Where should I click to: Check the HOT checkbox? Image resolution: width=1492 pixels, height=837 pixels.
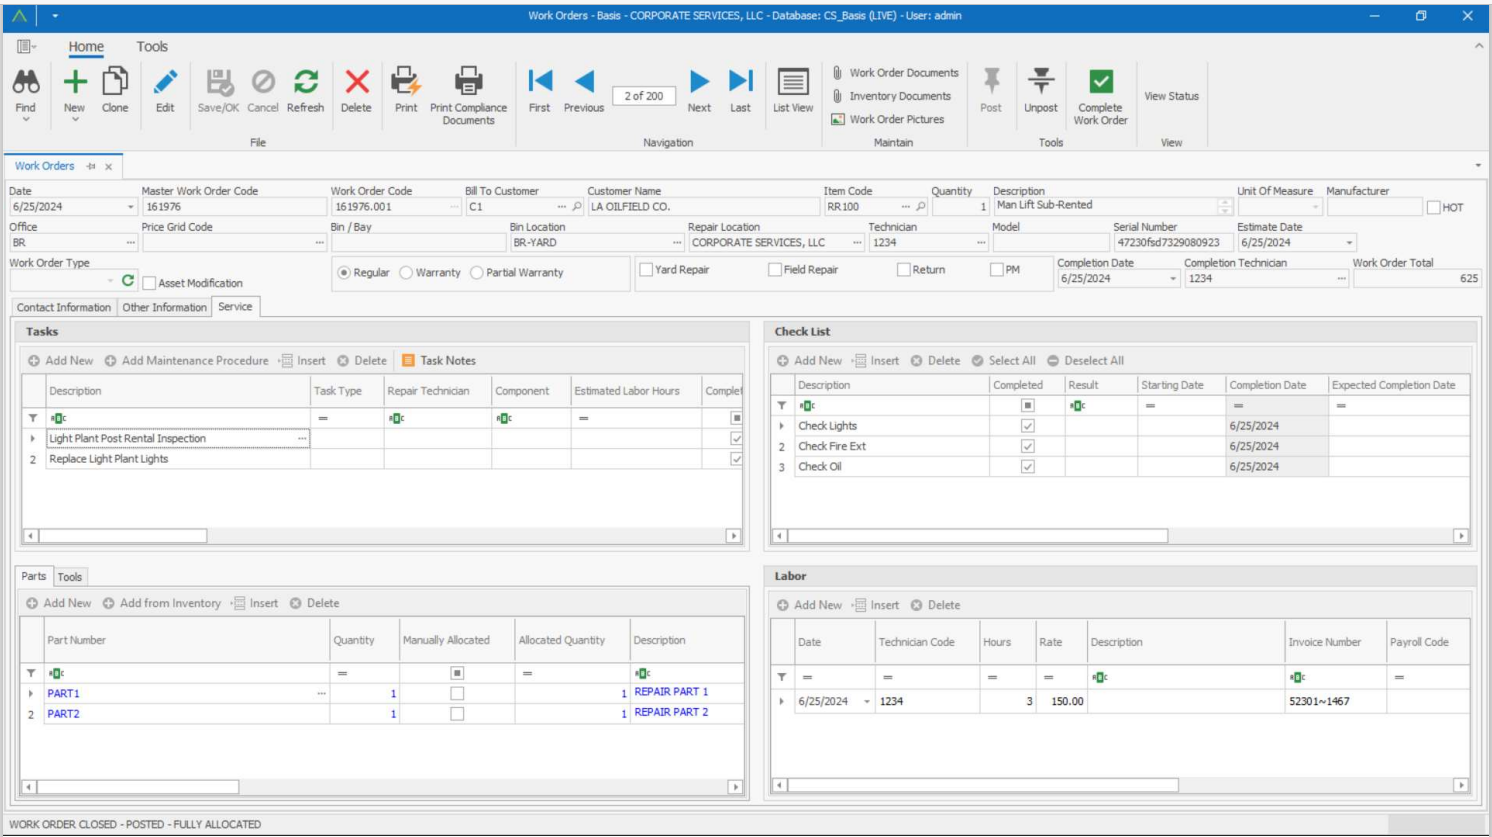click(1433, 208)
